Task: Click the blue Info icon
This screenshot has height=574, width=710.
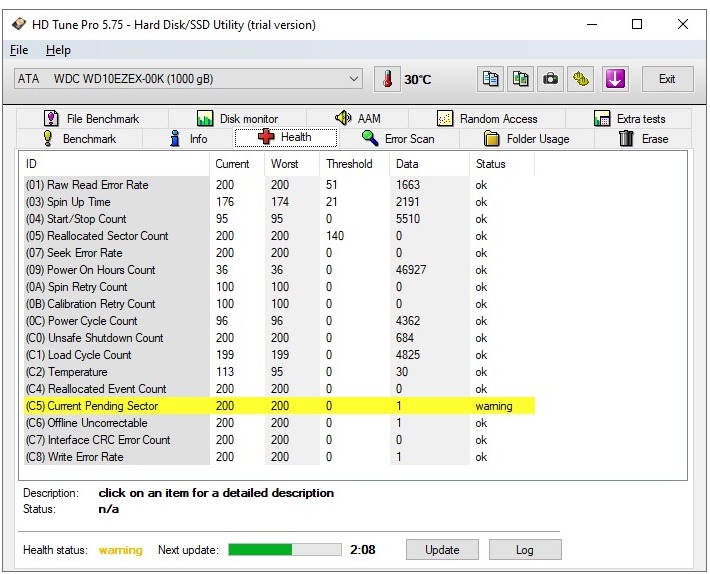Action: coord(175,139)
